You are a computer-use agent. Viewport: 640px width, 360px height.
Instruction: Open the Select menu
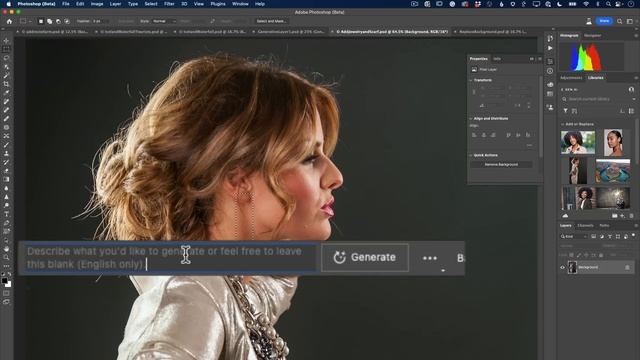(151, 4)
